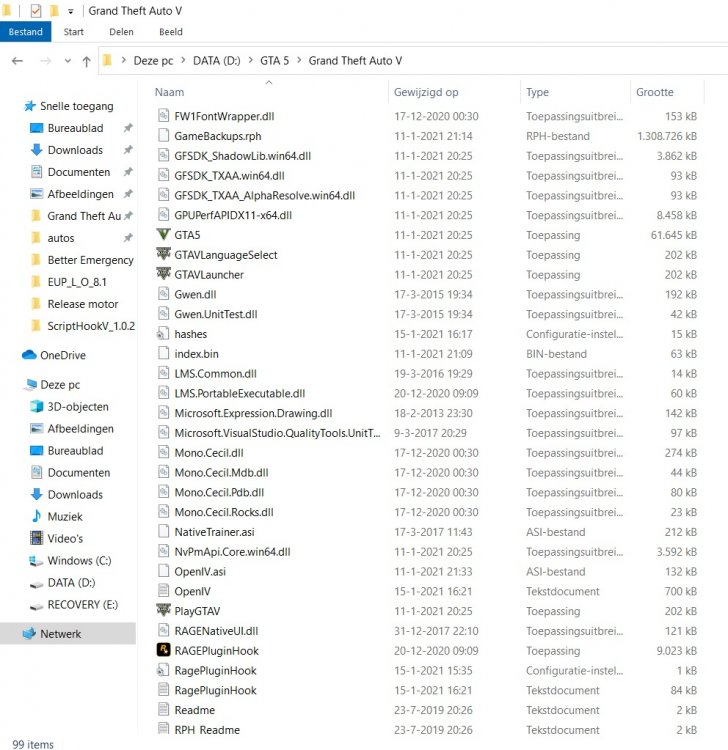Screen dimensions: 728x750
Task: Click the new folder icon in title bar
Action: click(x=54, y=11)
